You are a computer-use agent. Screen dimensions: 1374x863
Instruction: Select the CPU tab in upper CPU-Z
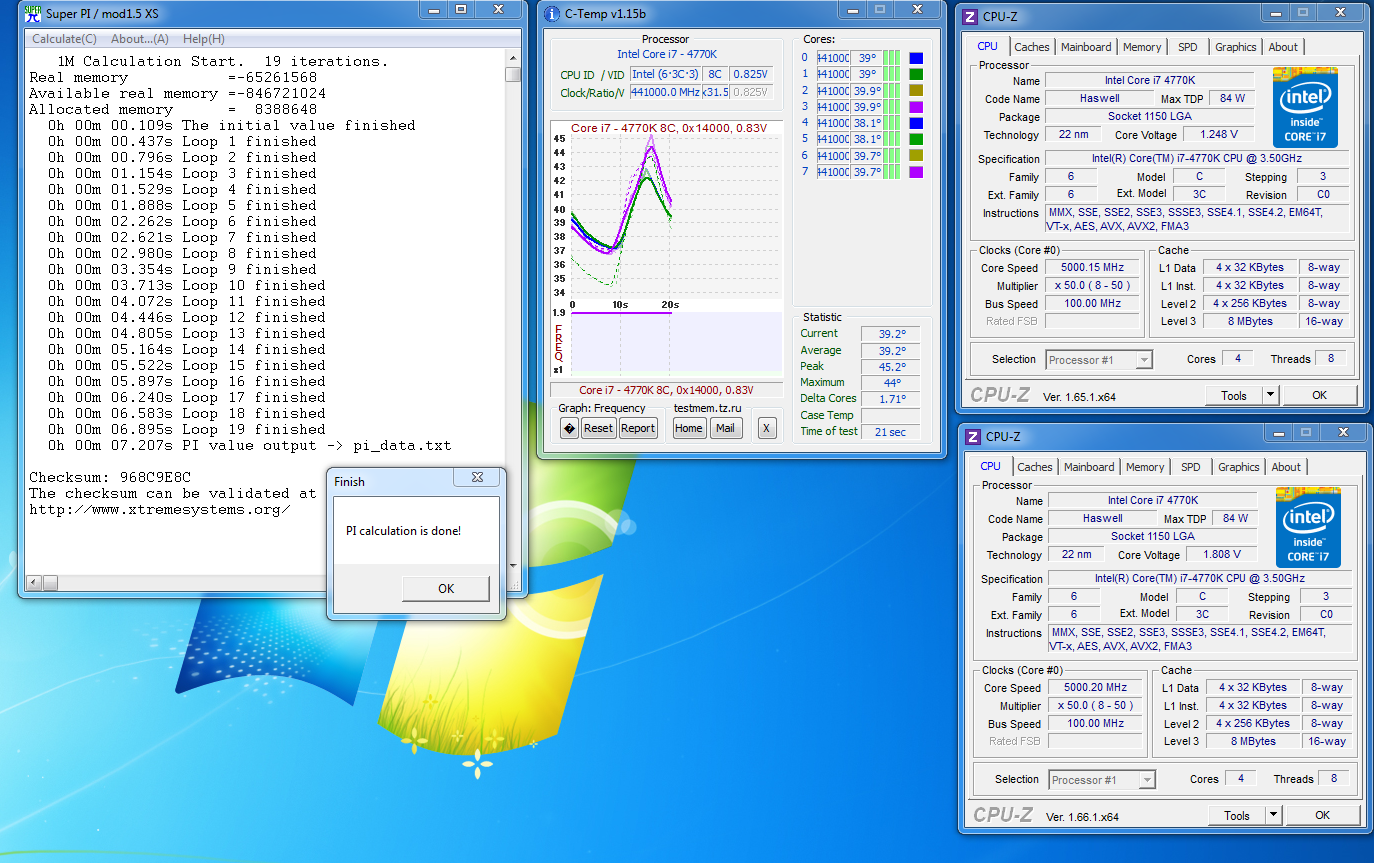coord(988,46)
